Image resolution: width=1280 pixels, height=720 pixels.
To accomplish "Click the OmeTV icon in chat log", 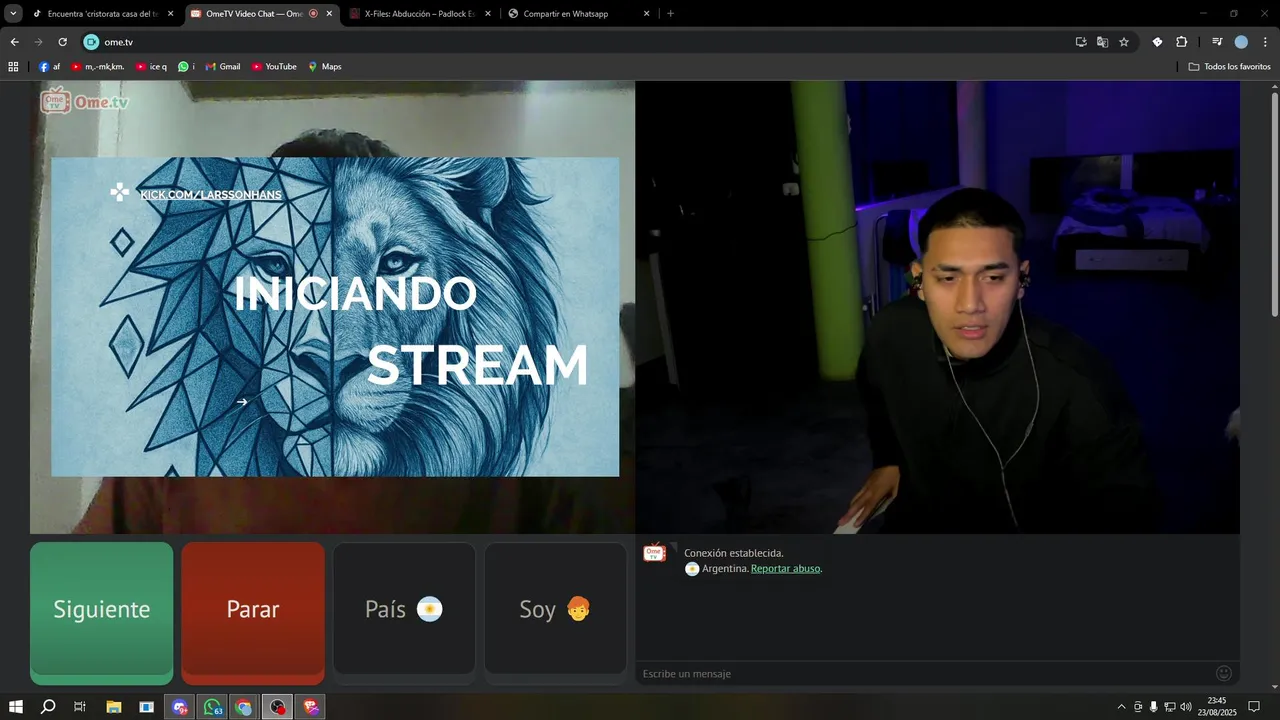I will pos(655,553).
